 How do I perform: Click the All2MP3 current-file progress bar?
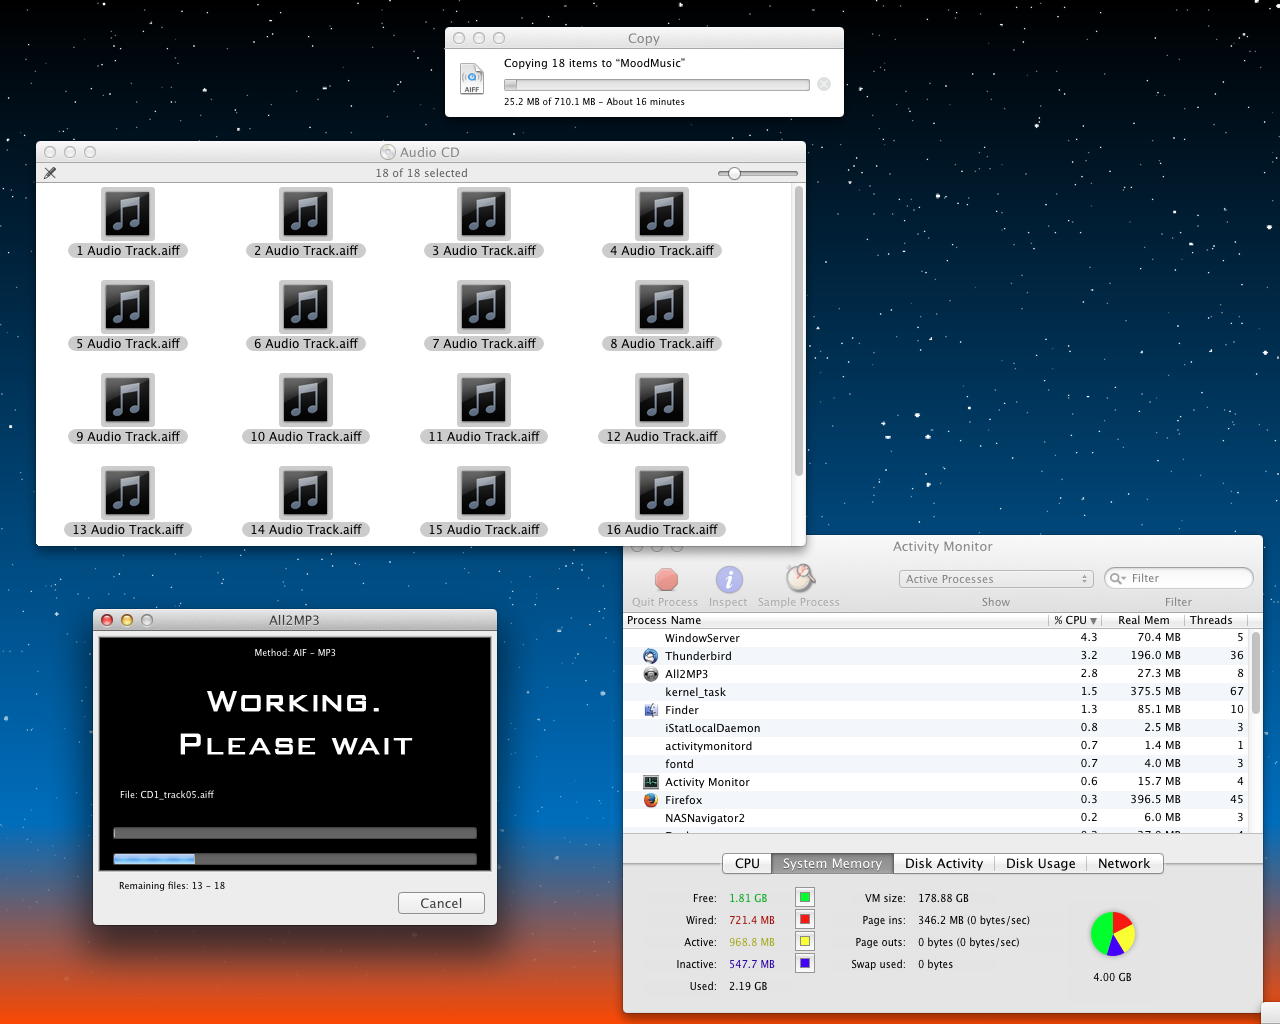tap(295, 832)
